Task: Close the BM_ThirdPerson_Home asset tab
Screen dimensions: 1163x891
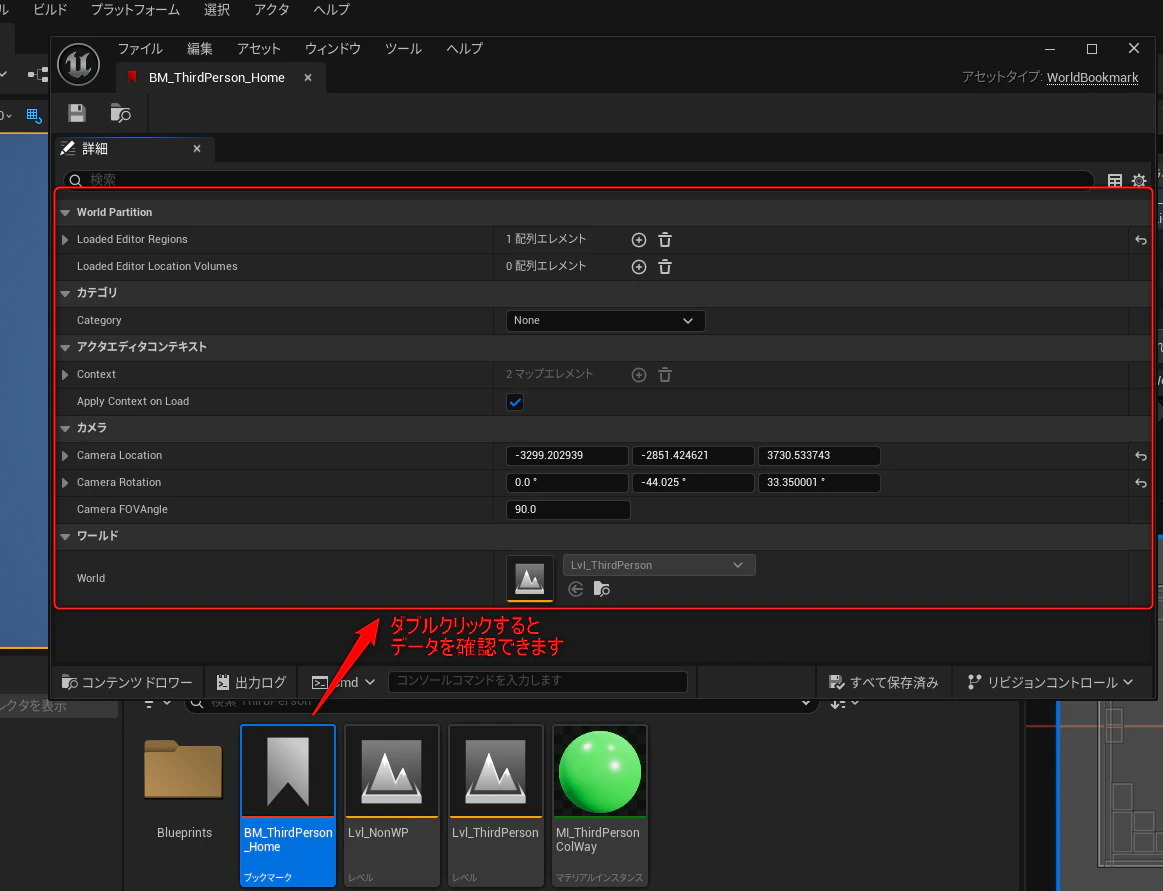Action: (x=308, y=77)
